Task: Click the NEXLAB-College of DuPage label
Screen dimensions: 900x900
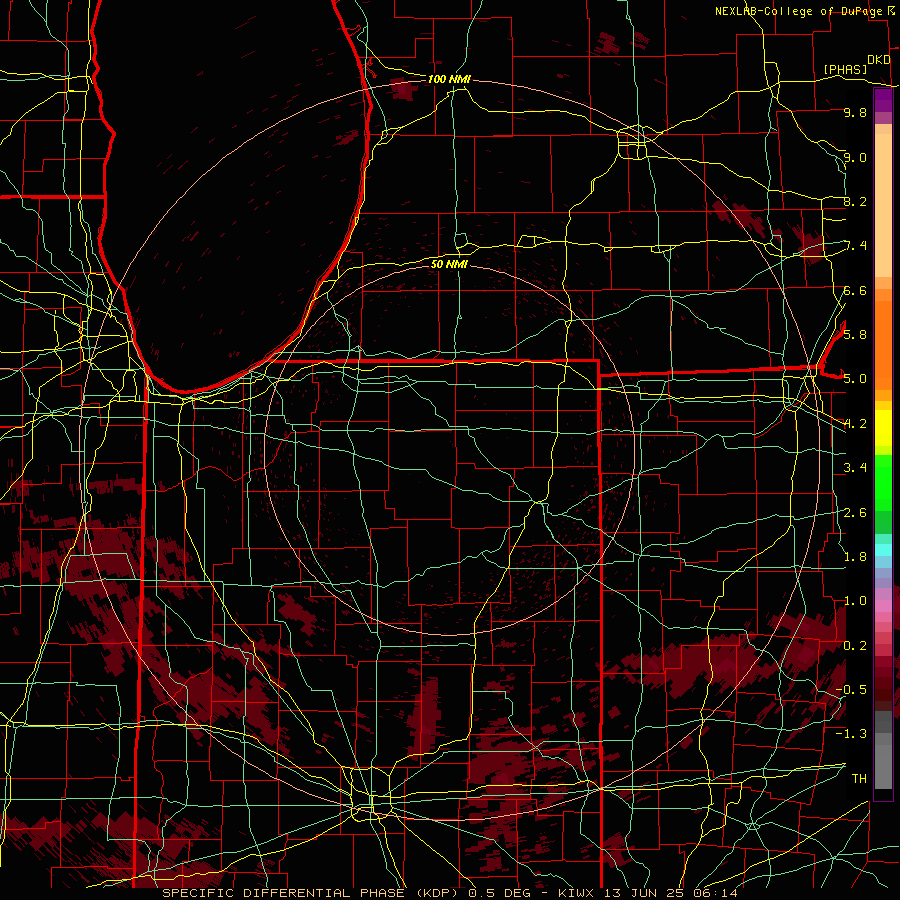Action: click(798, 11)
